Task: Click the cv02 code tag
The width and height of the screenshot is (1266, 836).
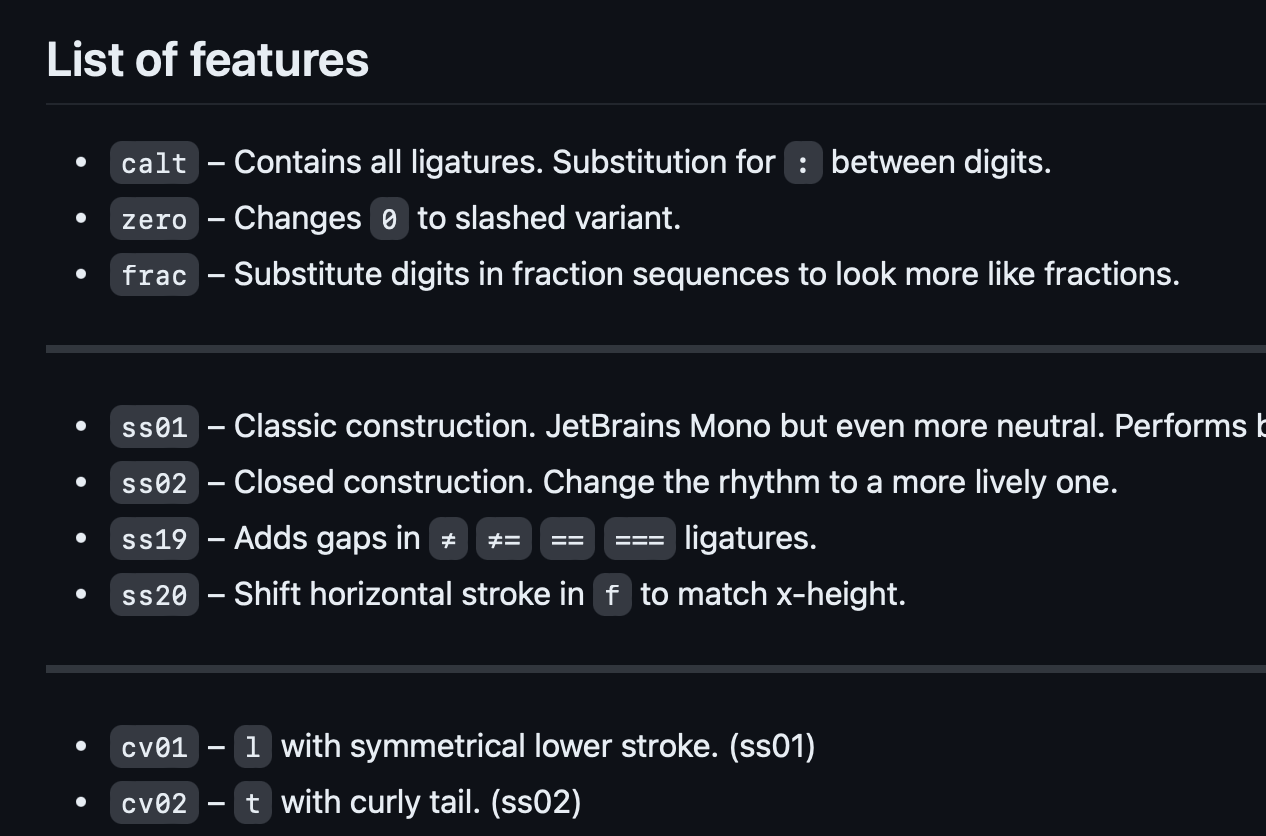Action: [154, 803]
